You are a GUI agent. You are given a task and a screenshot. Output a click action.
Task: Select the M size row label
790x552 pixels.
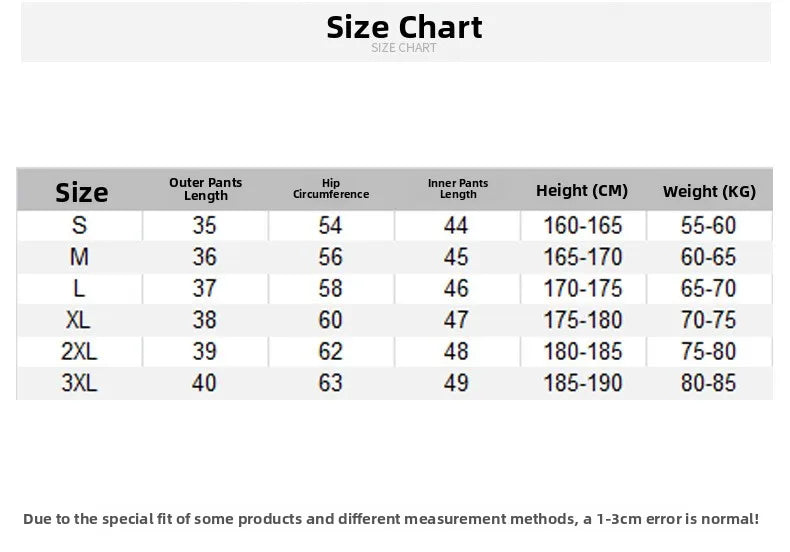pos(79,257)
